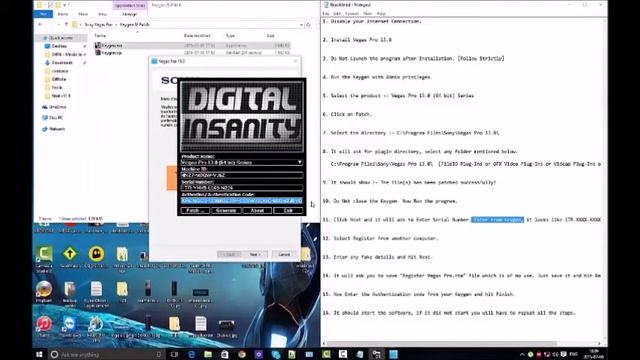Viewport: 640px width, 360px height.
Task: Click the Serial Number field in the keygen
Action: pos(242,187)
